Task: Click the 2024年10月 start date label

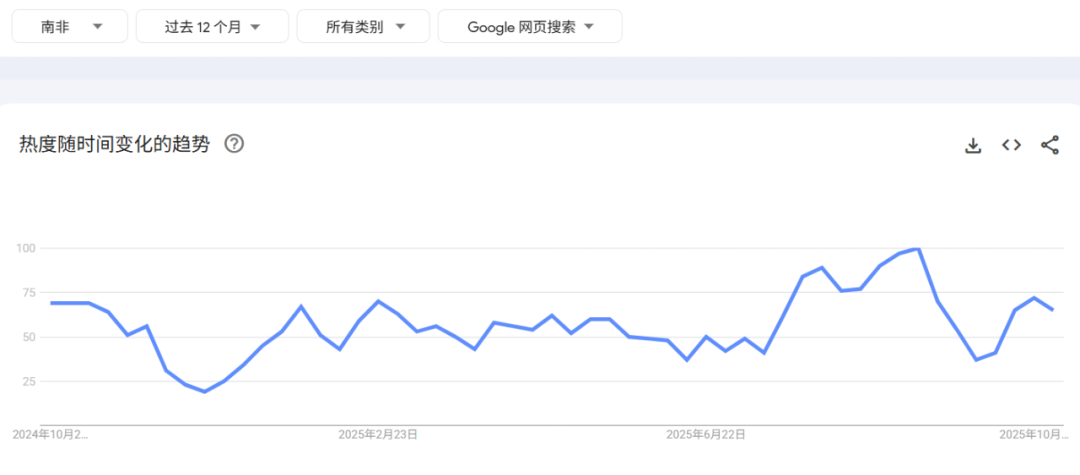Action: coord(50,434)
